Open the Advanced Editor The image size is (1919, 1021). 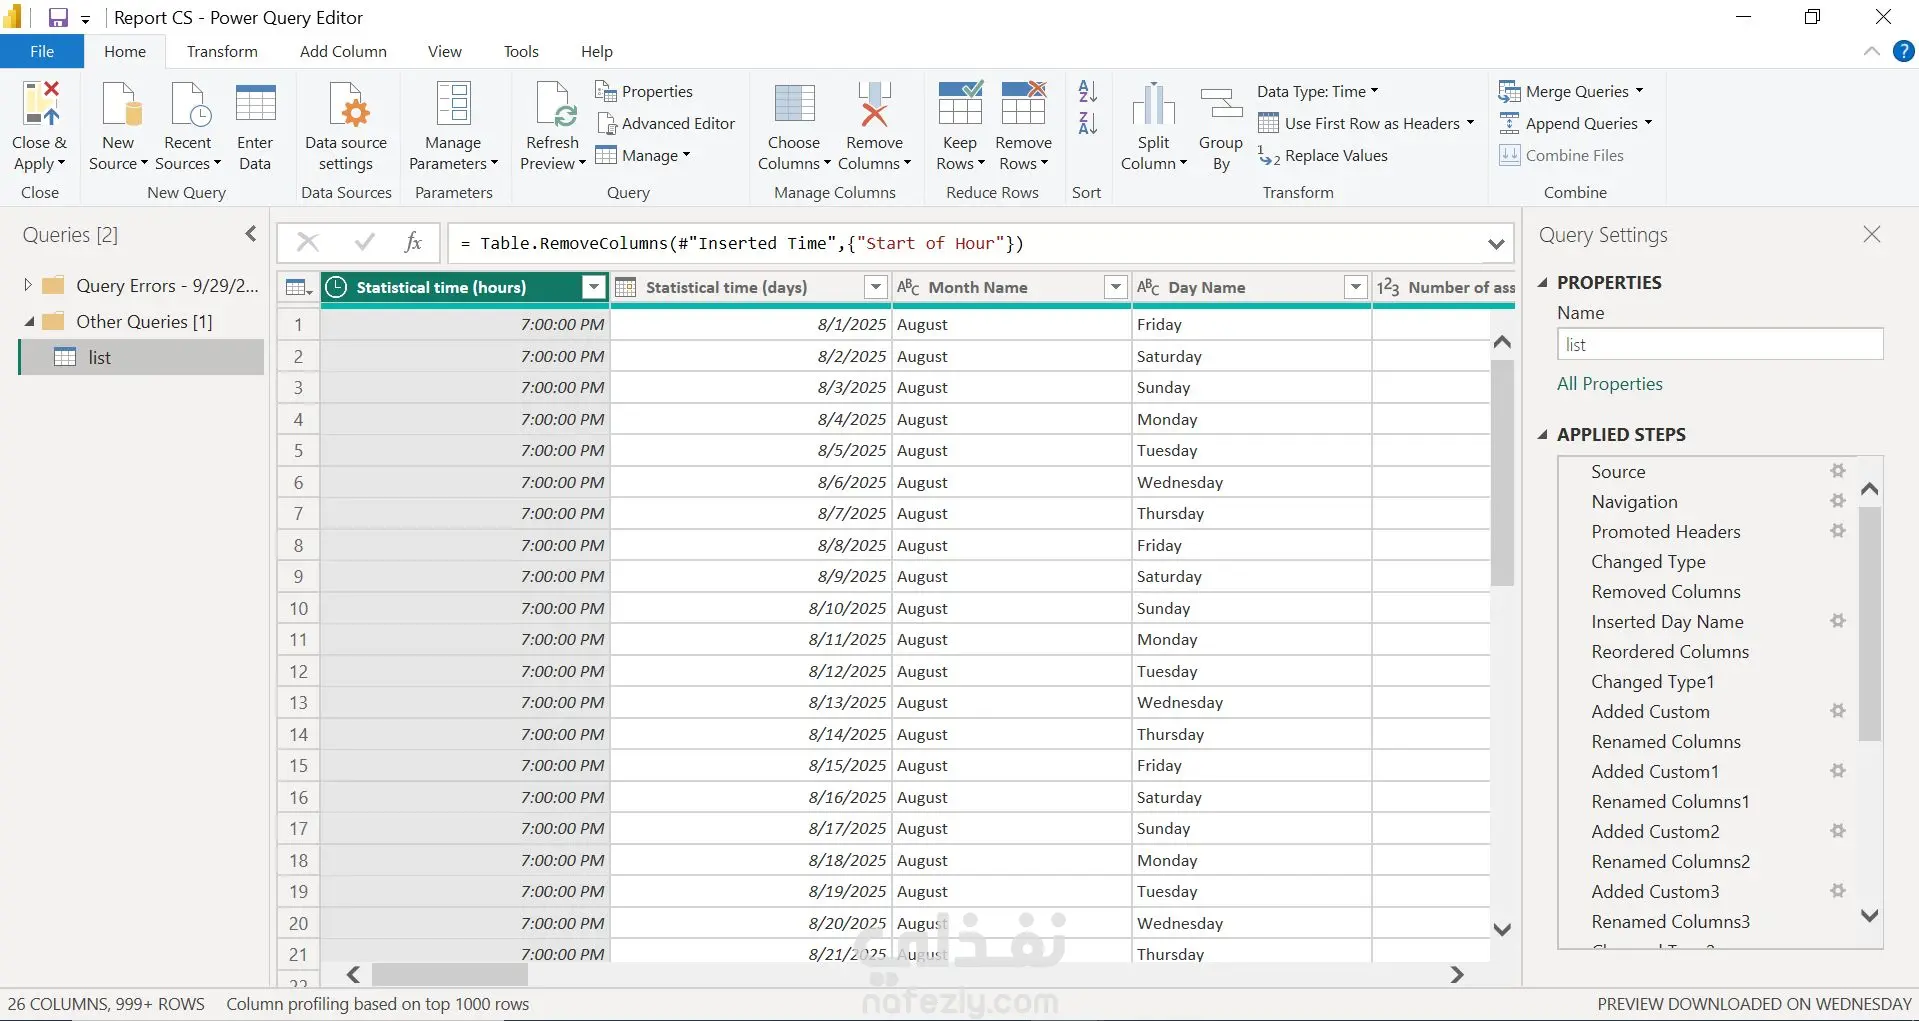tap(667, 123)
